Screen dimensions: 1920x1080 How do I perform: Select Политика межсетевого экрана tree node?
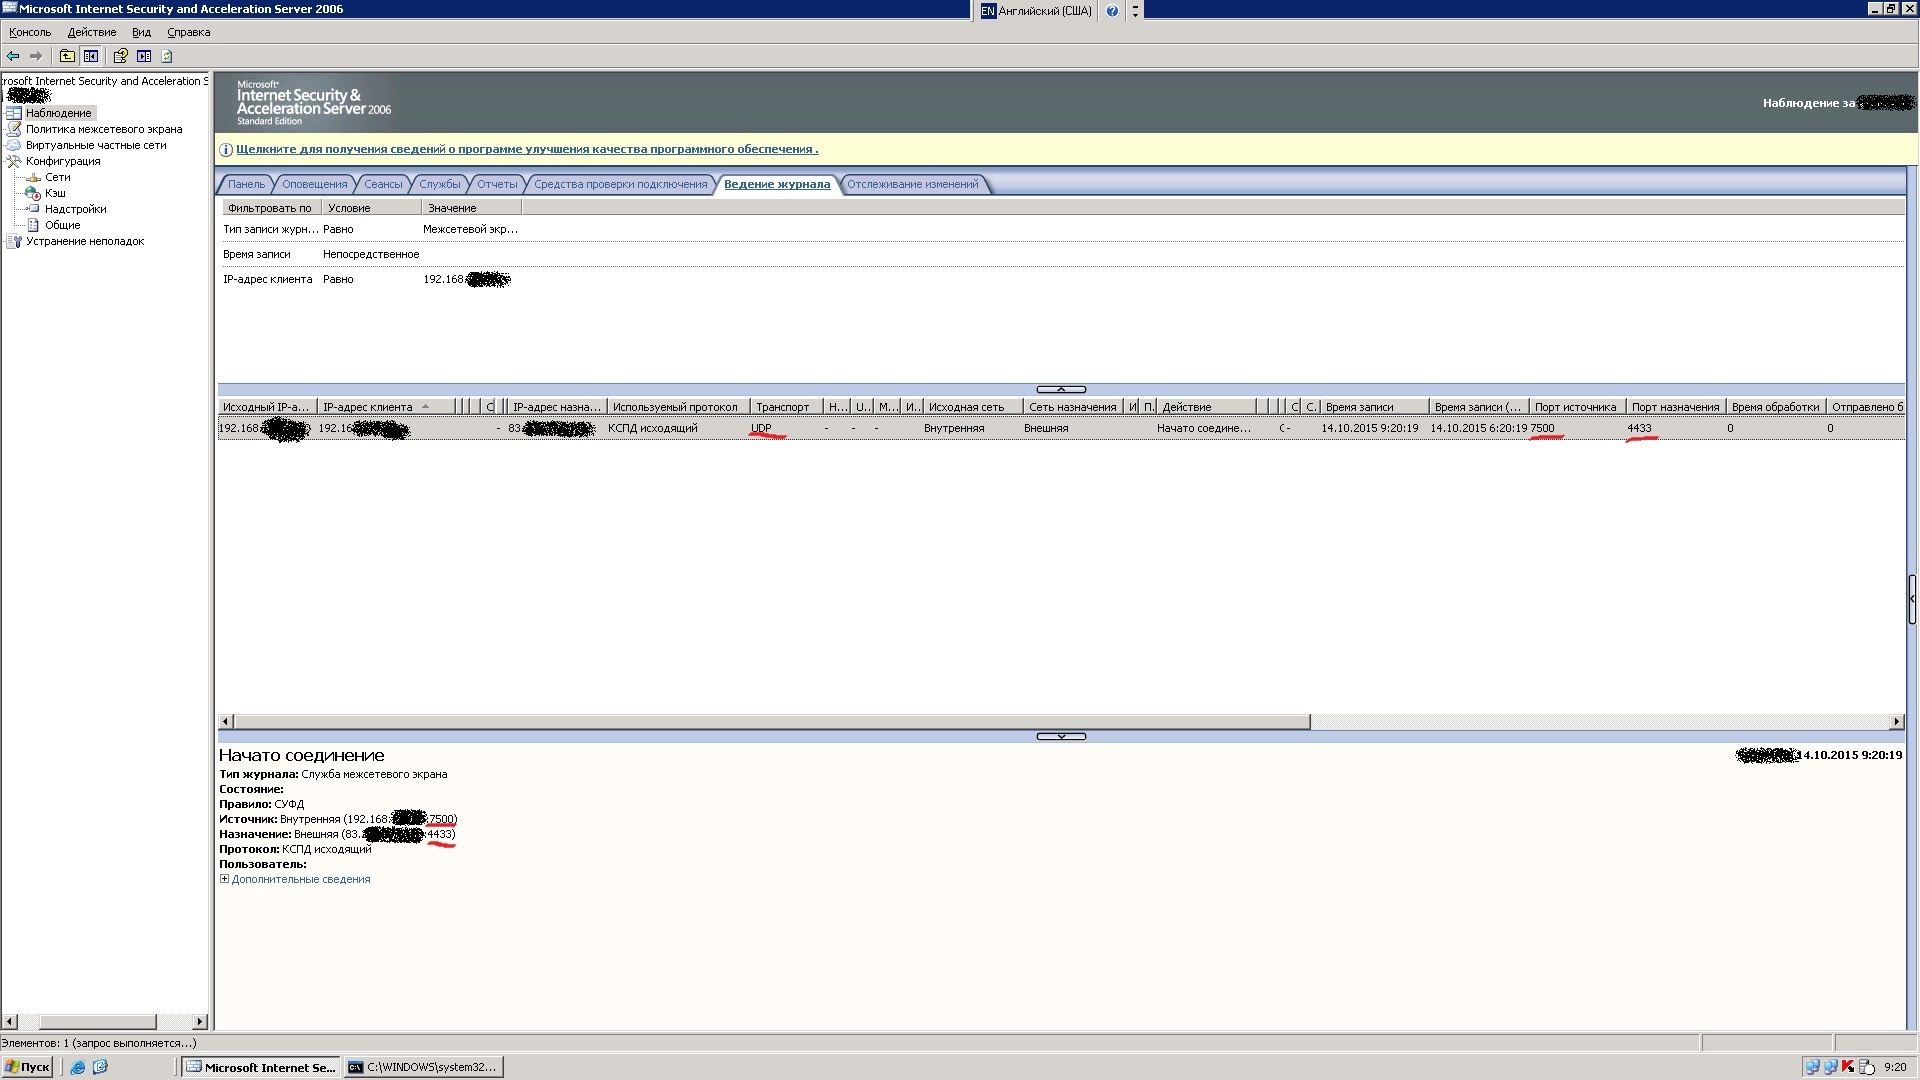104,129
